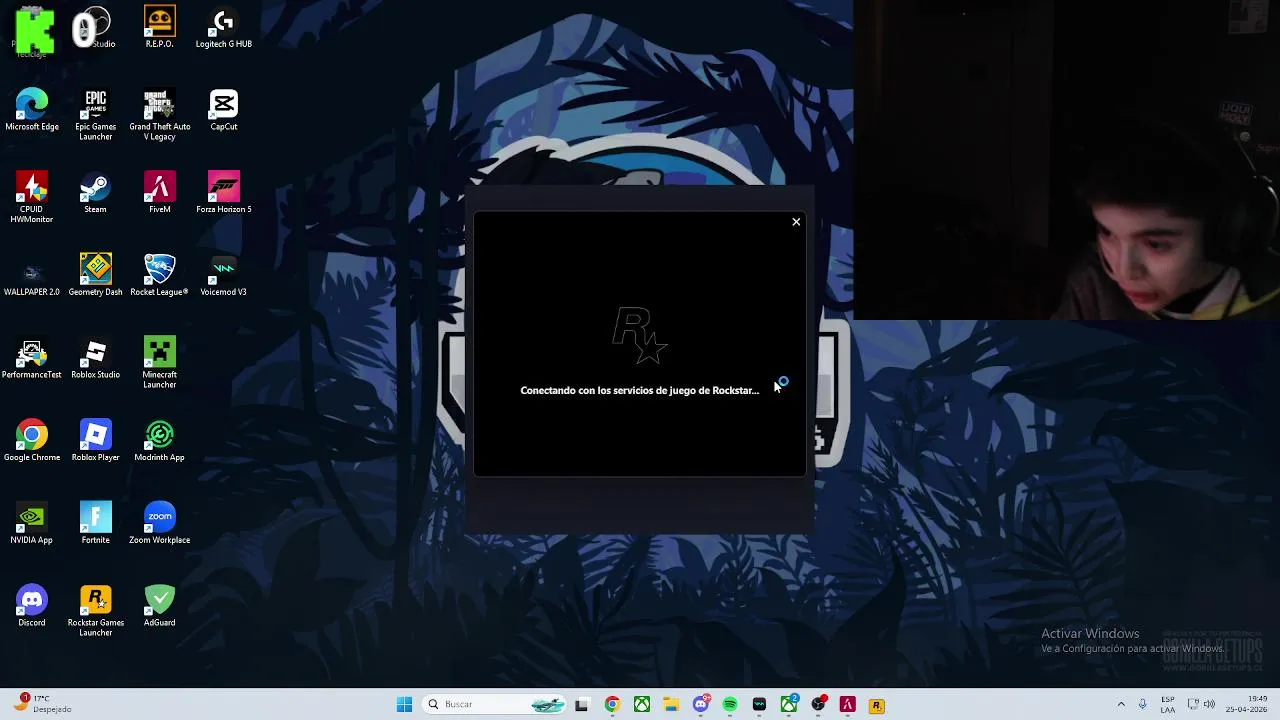
Task: Open the Windows Start menu
Action: (404, 705)
